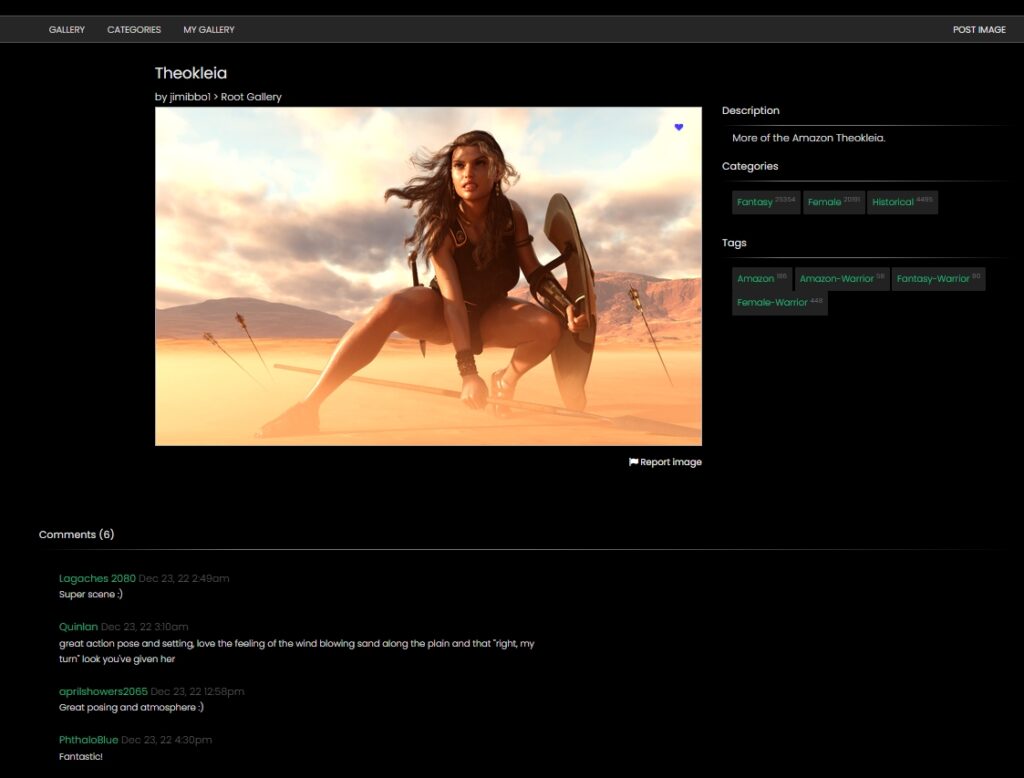Click the Report image flag
The width and height of the screenshot is (1024, 778).
[x=665, y=462]
